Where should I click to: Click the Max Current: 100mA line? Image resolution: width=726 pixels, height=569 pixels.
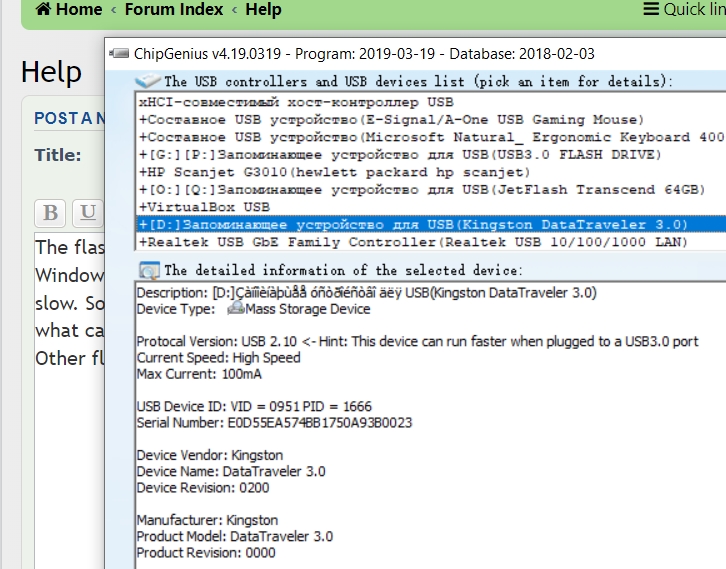point(199,374)
